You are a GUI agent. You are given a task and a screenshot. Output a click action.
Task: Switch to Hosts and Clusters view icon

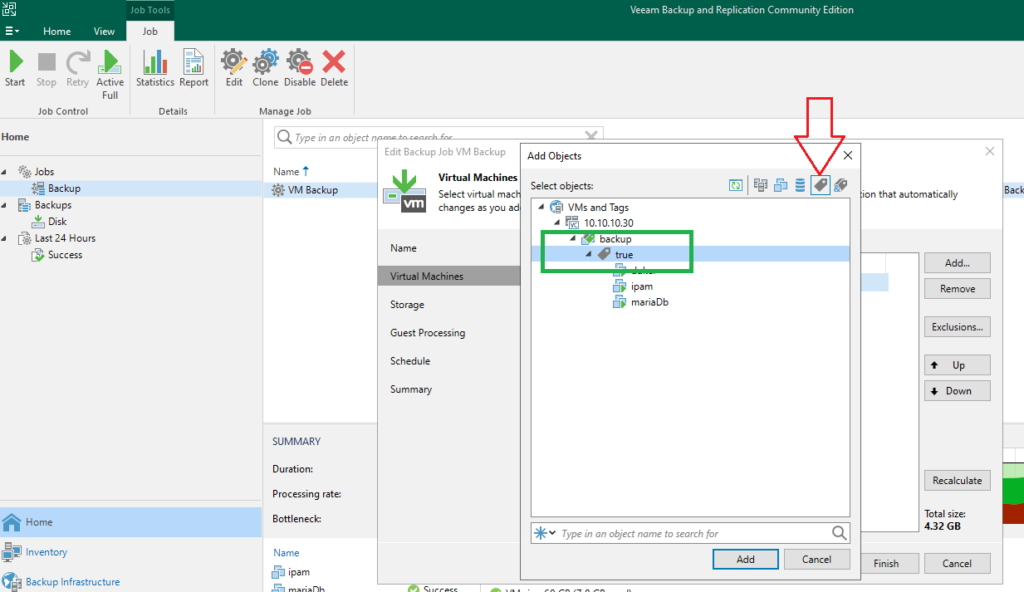760,186
